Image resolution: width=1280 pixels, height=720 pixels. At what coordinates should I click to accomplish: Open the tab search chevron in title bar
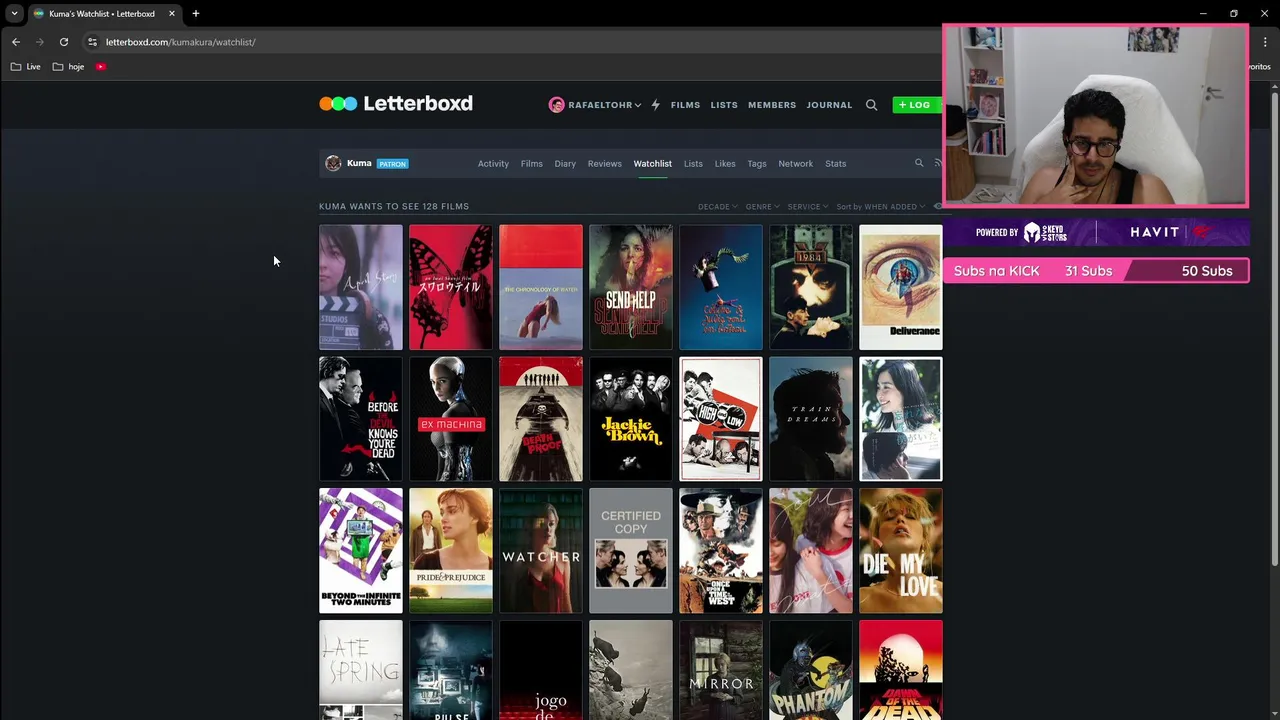[x=14, y=14]
